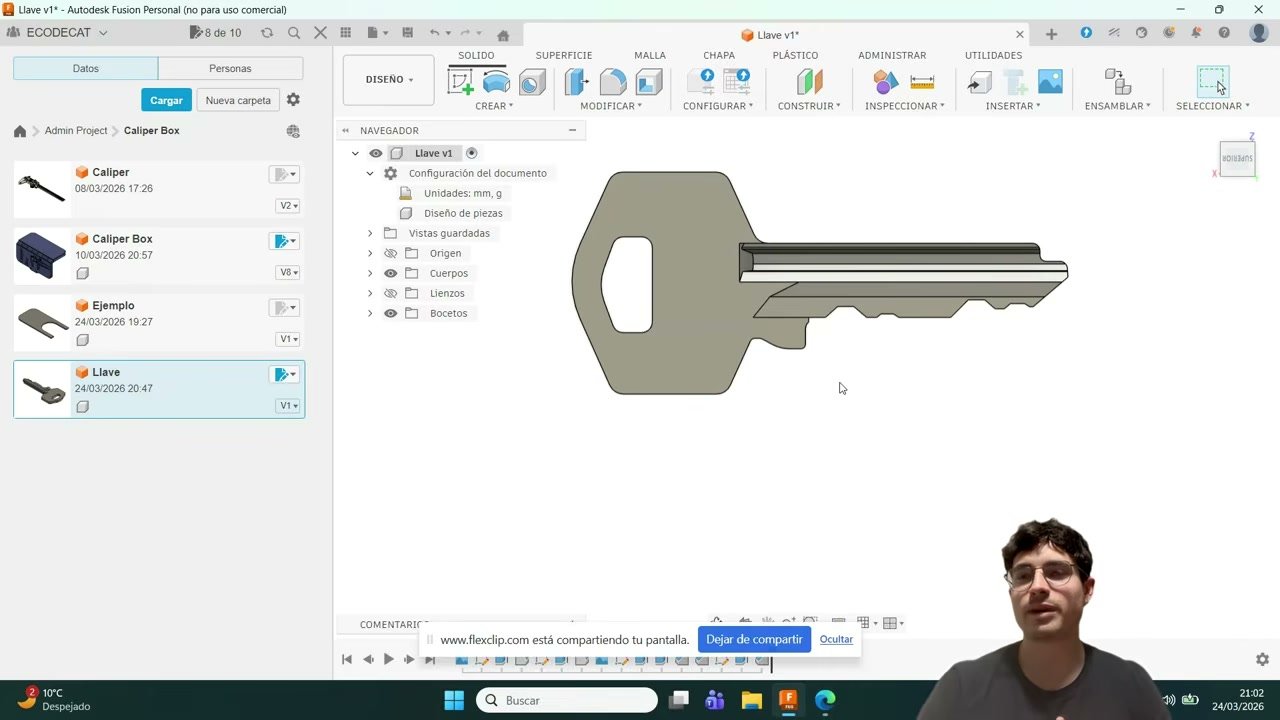Open the Offset Plane tool in CONSTRUIR
The height and width of the screenshot is (720, 1280).
pyautogui.click(x=809, y=82)
